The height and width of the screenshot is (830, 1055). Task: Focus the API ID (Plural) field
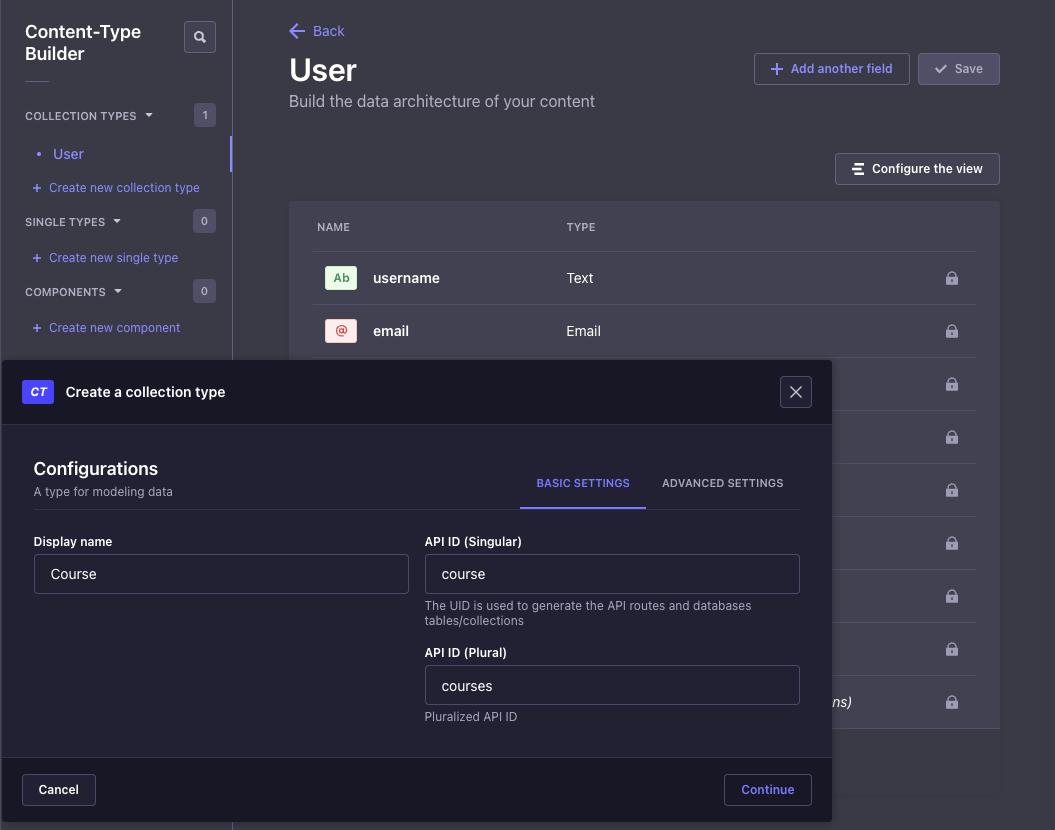click(612, 686)
